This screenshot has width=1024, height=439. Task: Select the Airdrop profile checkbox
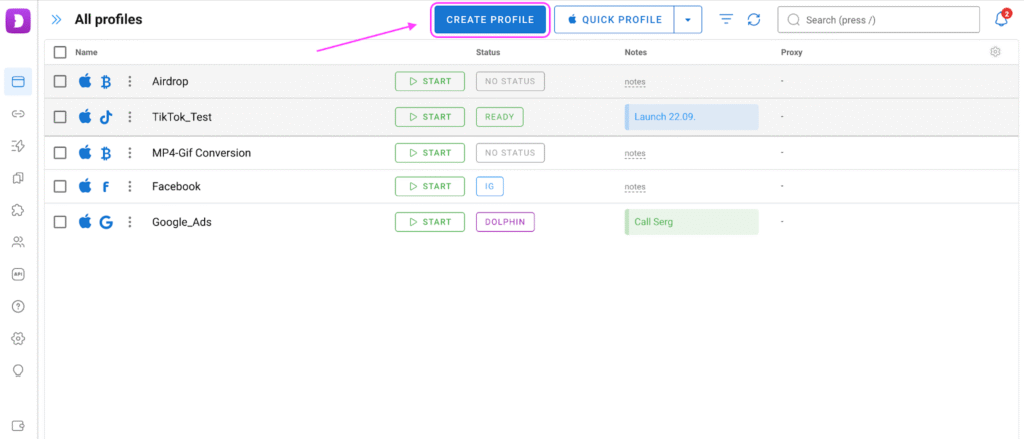pyautogui.click(x=60, y=81)
